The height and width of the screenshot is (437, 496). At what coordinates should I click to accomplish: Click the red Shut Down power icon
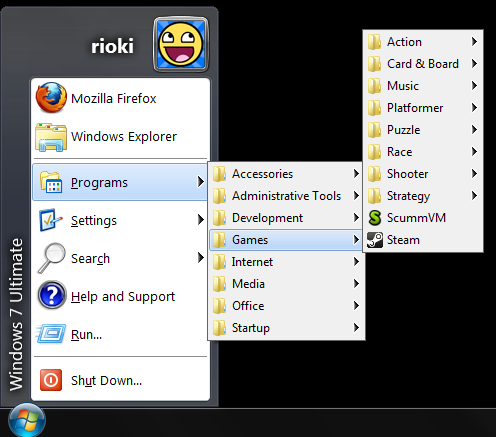[51, 380]
